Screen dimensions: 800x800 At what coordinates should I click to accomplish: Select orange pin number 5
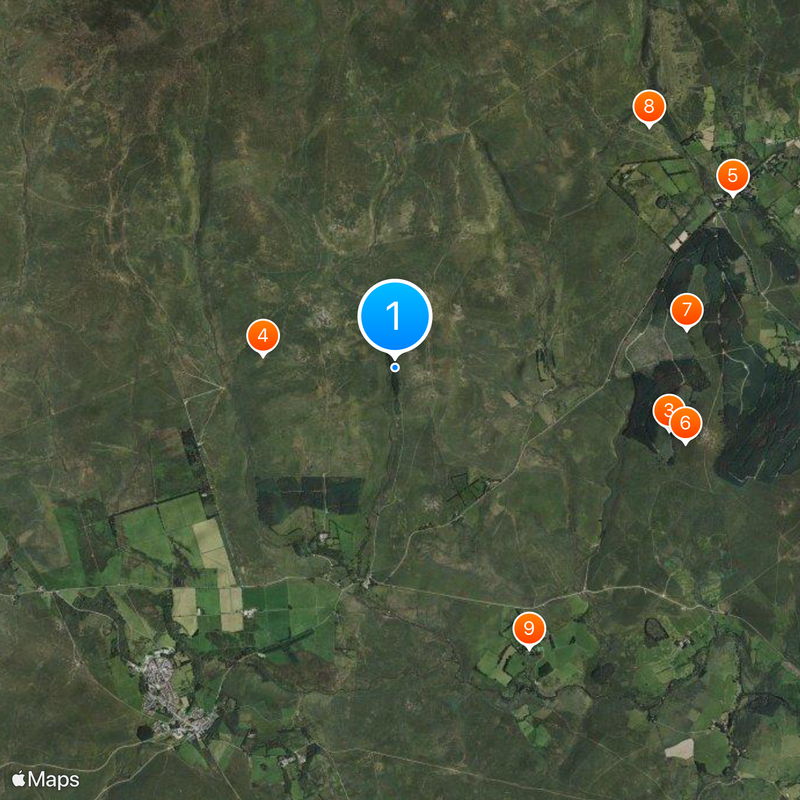pos(733,177)
